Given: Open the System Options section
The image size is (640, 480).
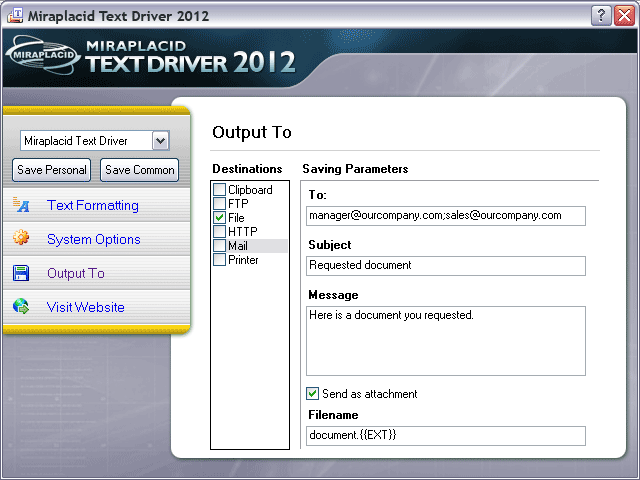Looking at the screenshot, I should coord(93,239).
